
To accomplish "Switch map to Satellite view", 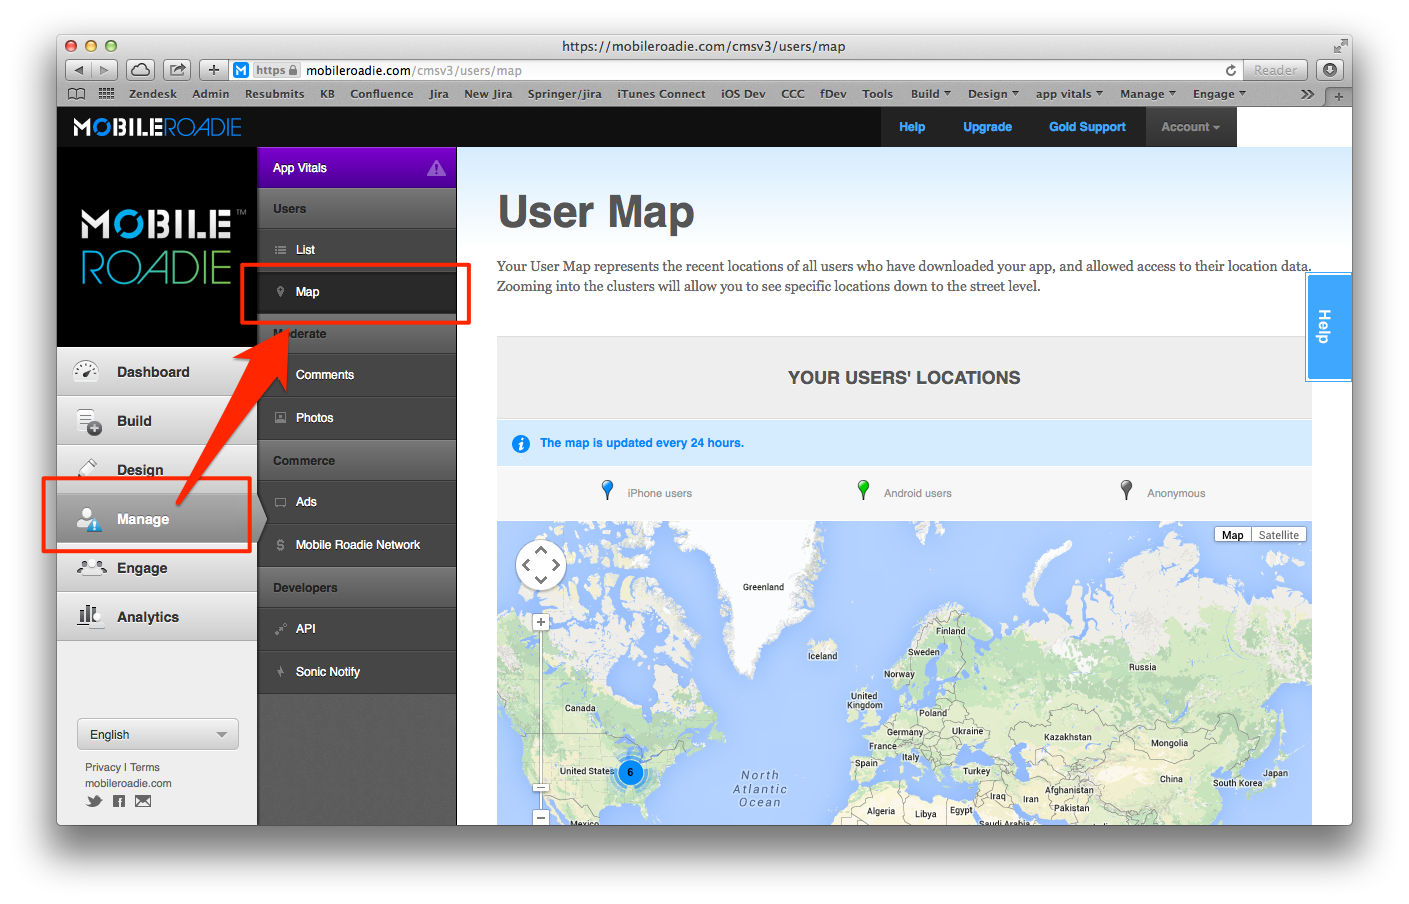I will click(1278, 535).
